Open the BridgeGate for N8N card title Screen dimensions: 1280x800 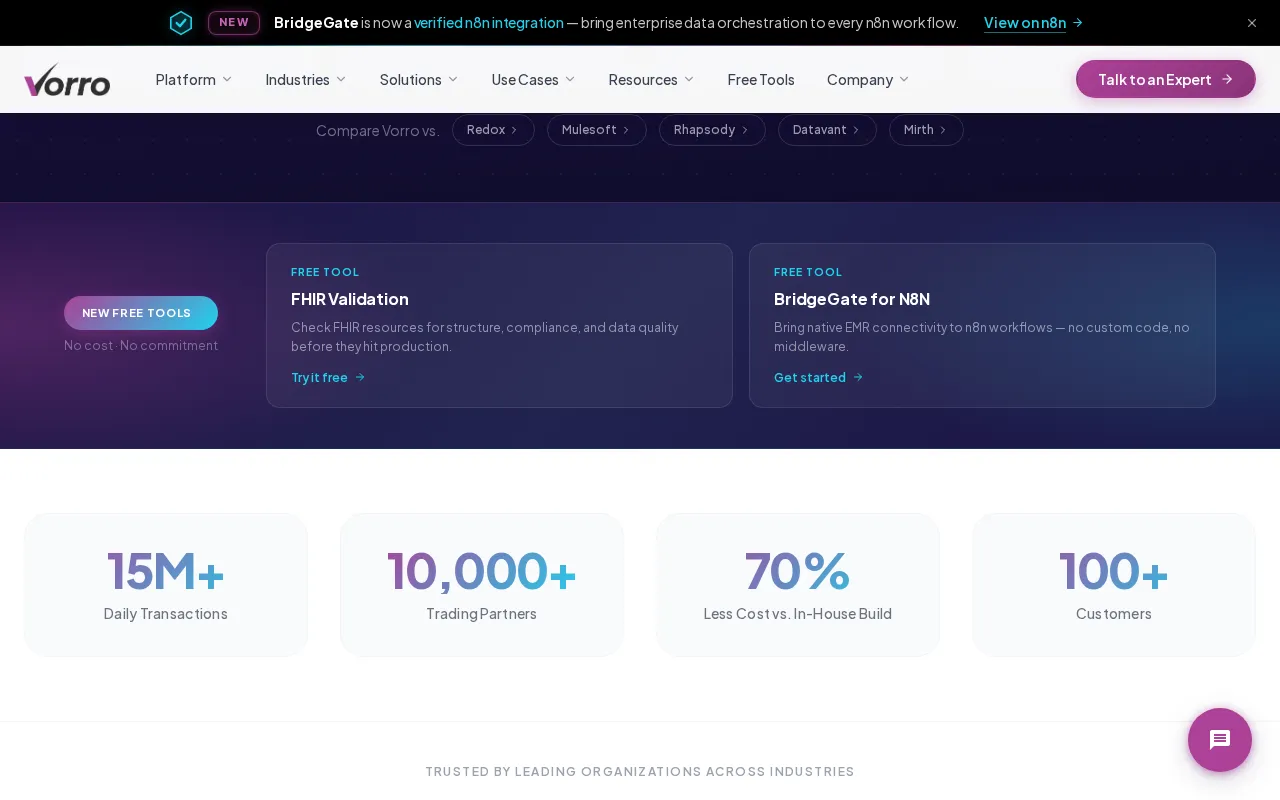point(852,299)
